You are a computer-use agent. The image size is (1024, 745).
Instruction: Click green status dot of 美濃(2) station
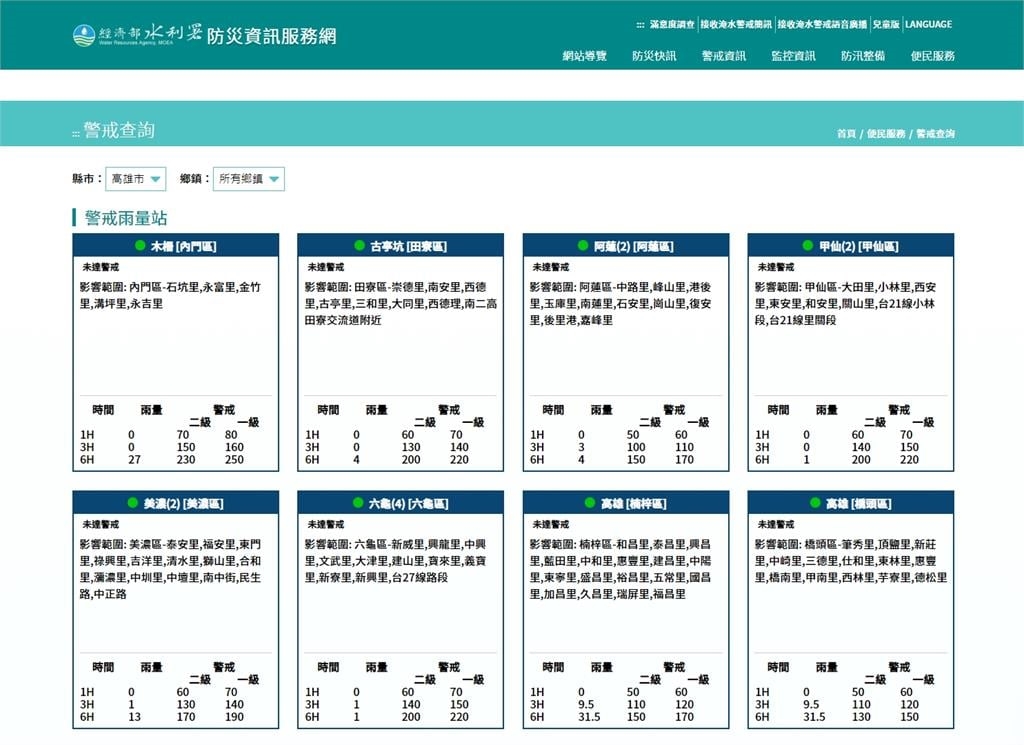tap(133, 503)
